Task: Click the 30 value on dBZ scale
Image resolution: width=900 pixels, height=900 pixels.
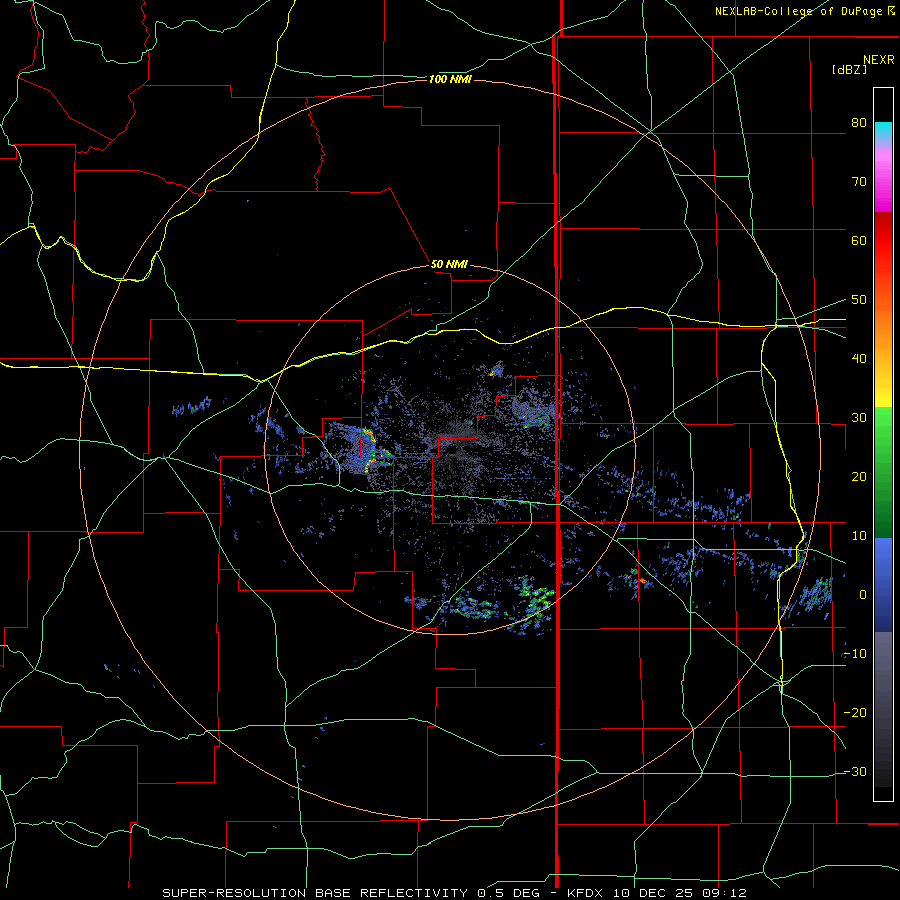Action: coord(859,417)
